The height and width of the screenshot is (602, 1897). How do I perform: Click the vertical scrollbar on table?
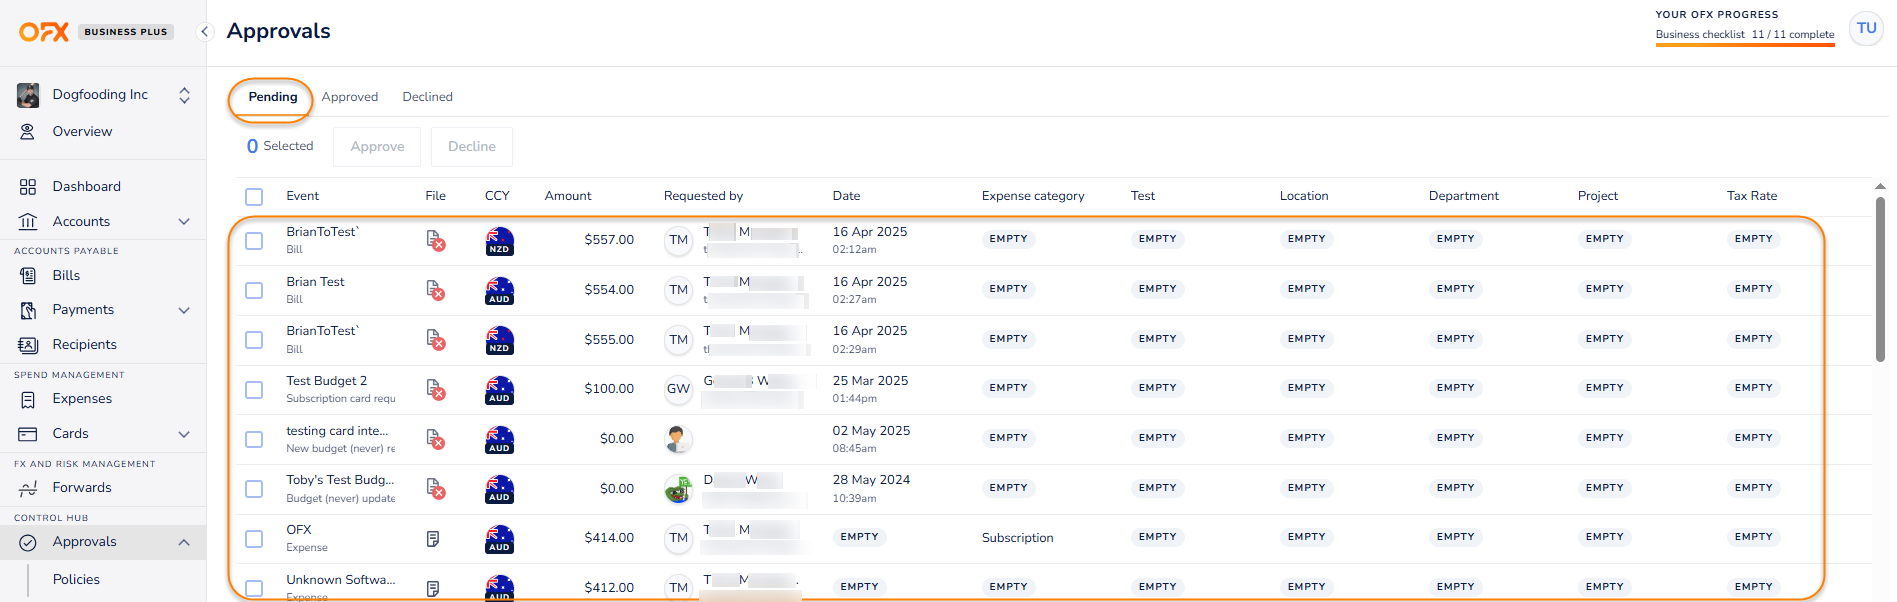tap(1879, 280)
